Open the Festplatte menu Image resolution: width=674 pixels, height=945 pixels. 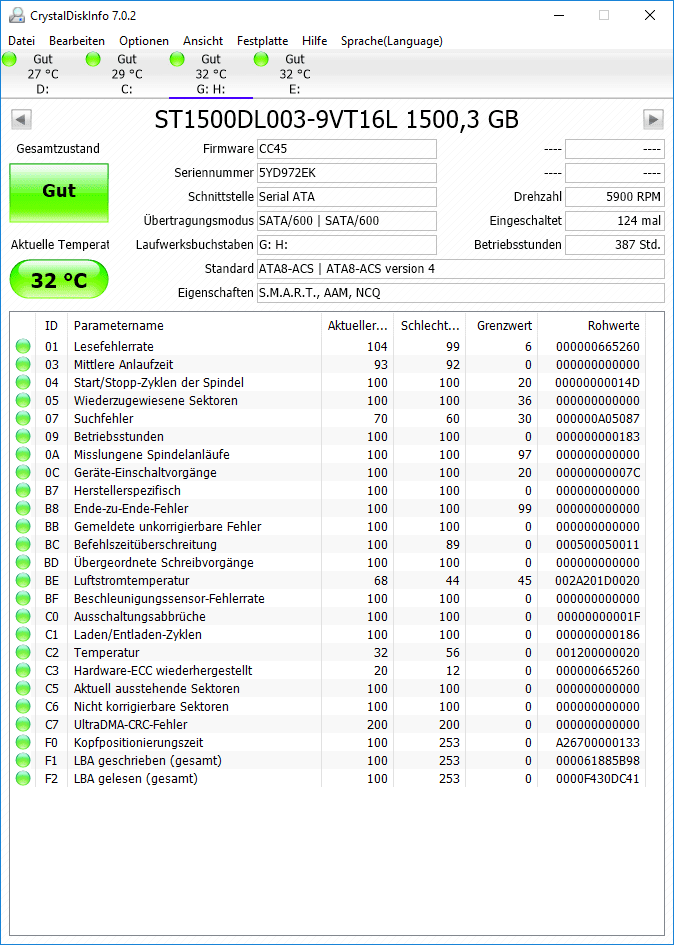pos(262,41)
